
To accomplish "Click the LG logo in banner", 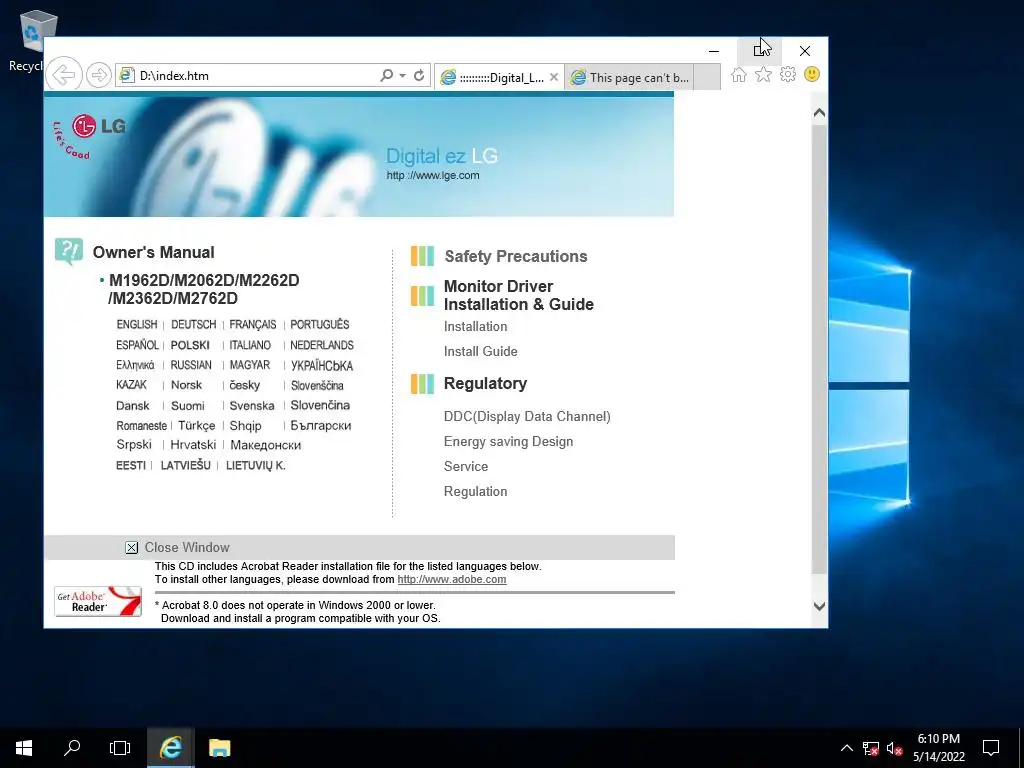I will pyautogui.click(x=89, y=135).
